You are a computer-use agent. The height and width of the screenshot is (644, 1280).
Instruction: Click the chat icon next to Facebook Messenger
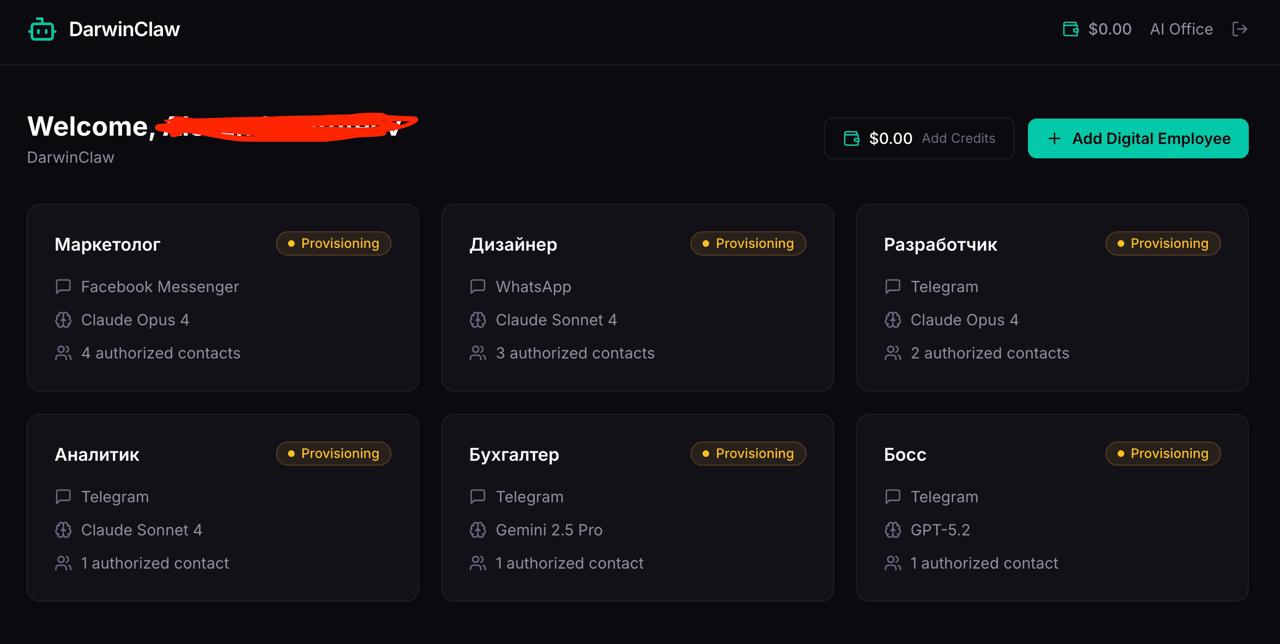(63, 287)
